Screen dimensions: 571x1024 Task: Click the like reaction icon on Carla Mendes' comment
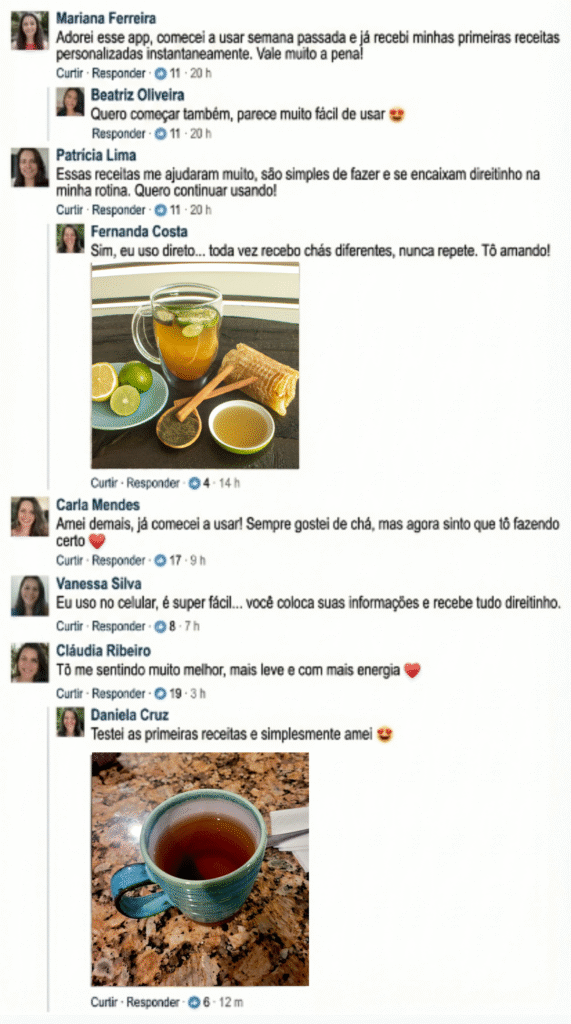click(160, 560)
